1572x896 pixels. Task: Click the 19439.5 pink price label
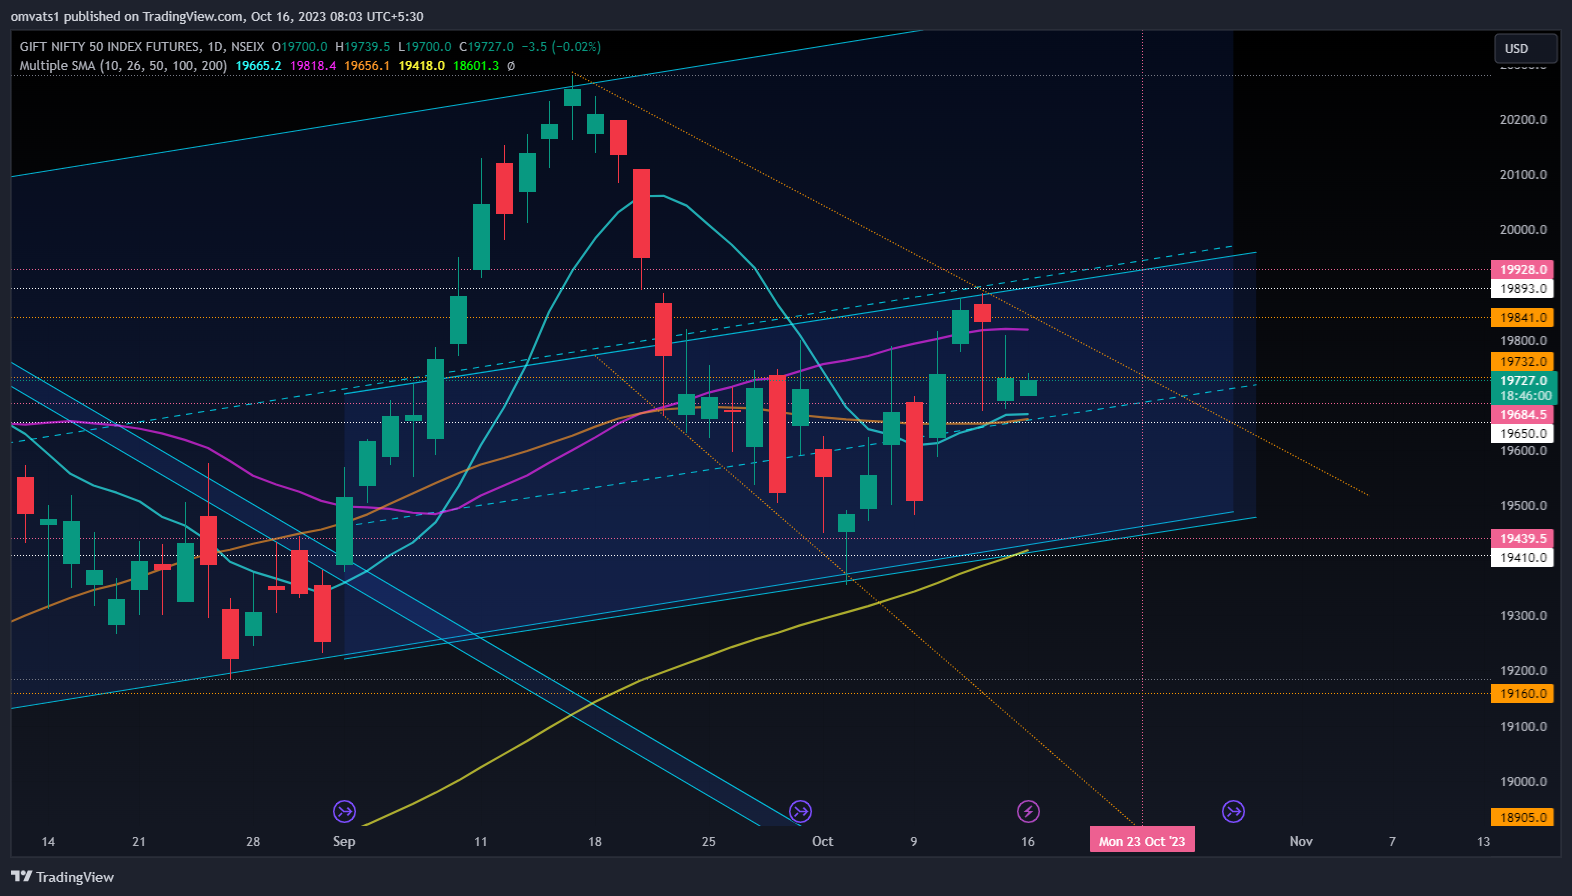point(1522,539)
